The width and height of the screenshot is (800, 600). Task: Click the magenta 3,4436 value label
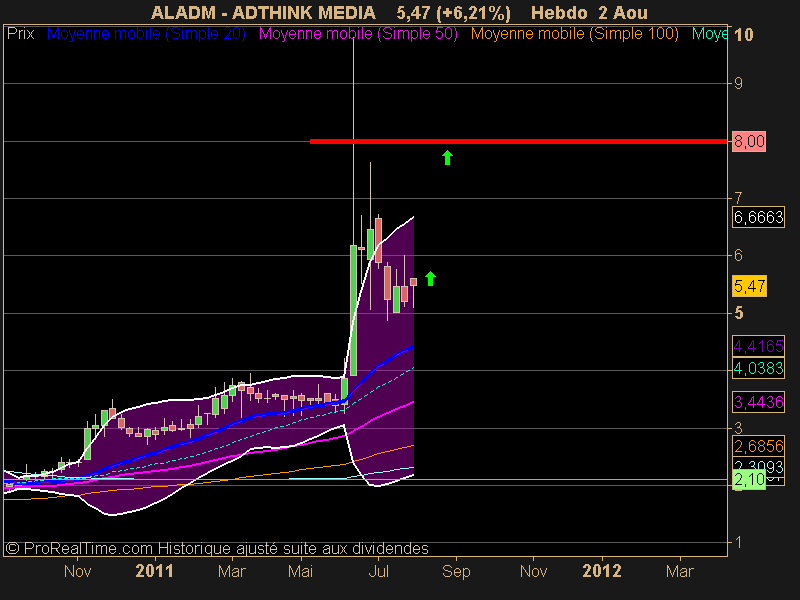(x=759, y=402)
